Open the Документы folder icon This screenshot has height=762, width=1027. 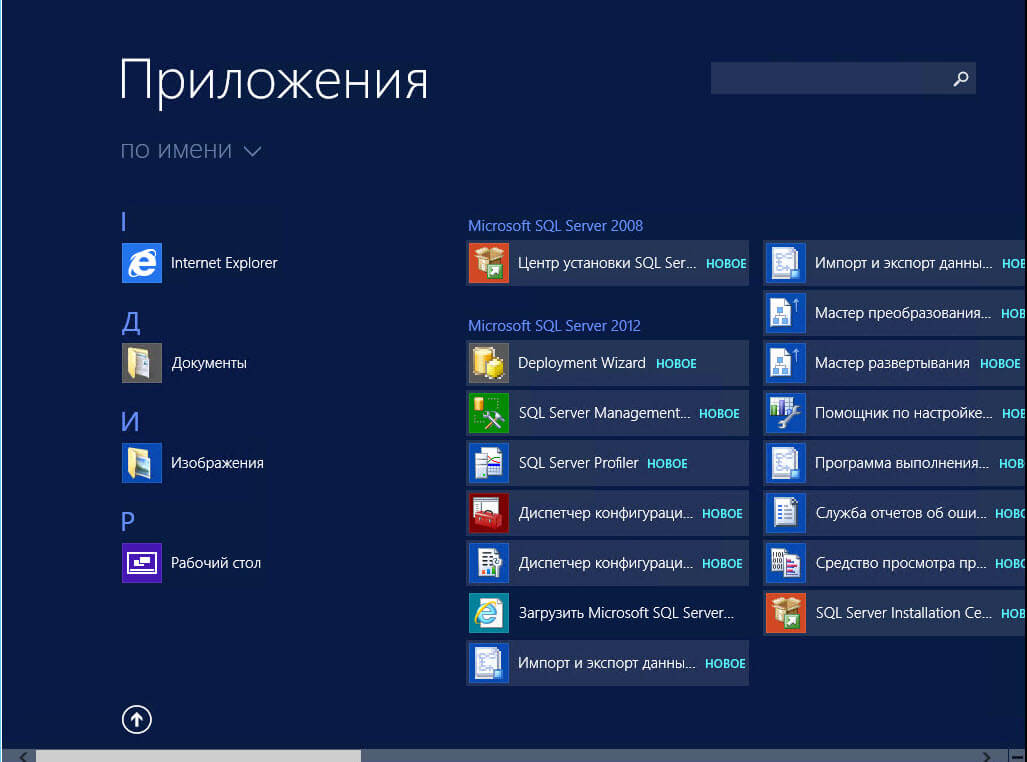coord(141,363)
